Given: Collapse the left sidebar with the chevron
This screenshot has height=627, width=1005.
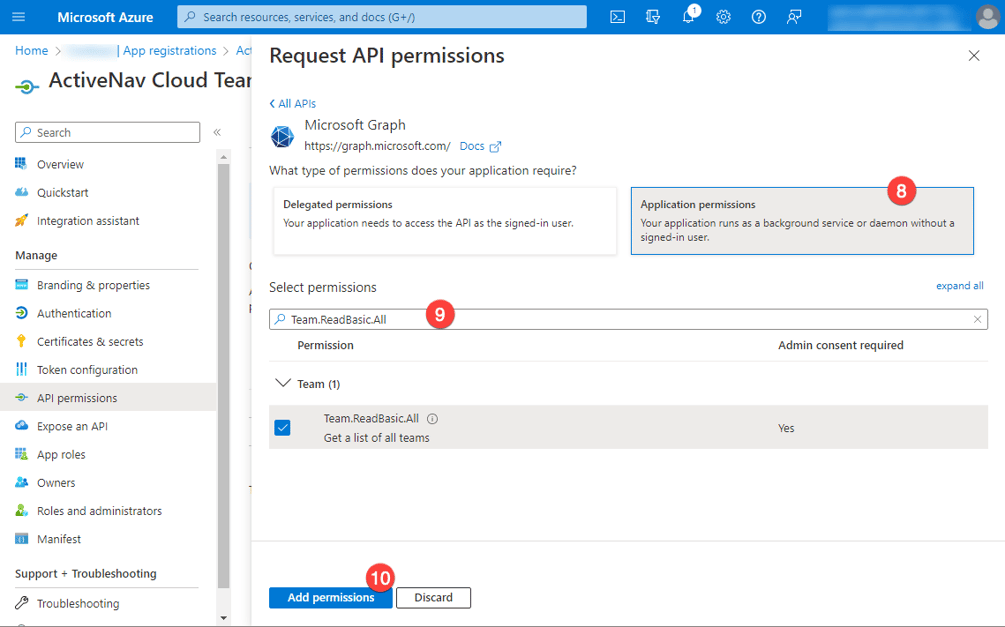Looking at the screenshot, I should 217,132.
